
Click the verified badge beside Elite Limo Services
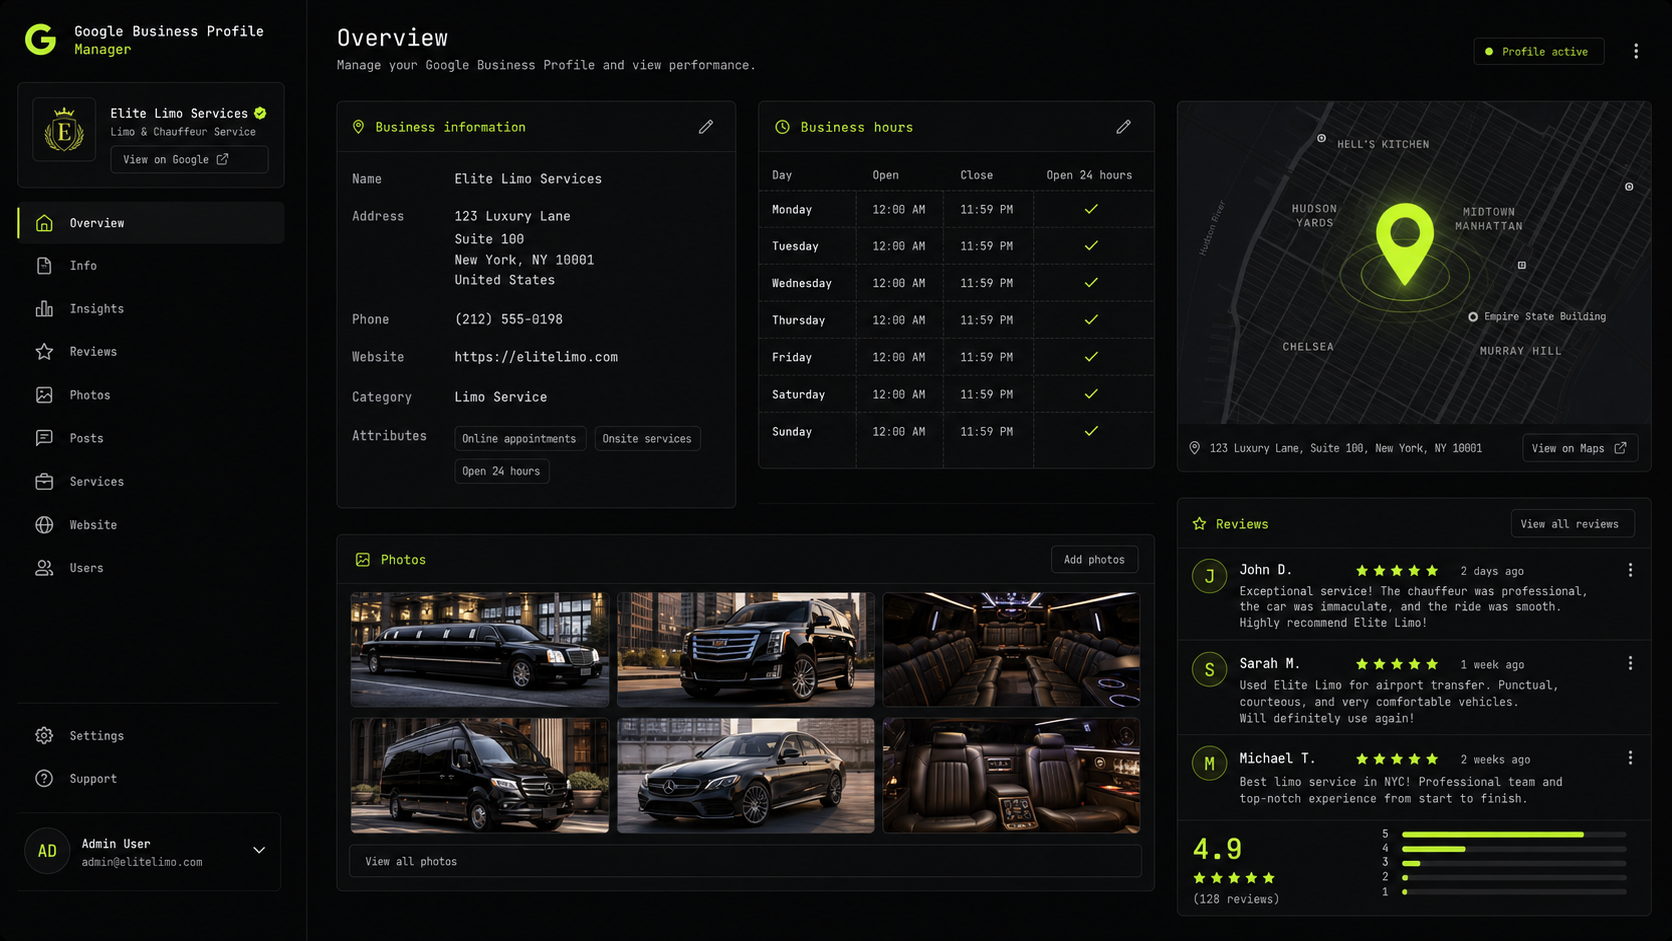pos(260,113)
